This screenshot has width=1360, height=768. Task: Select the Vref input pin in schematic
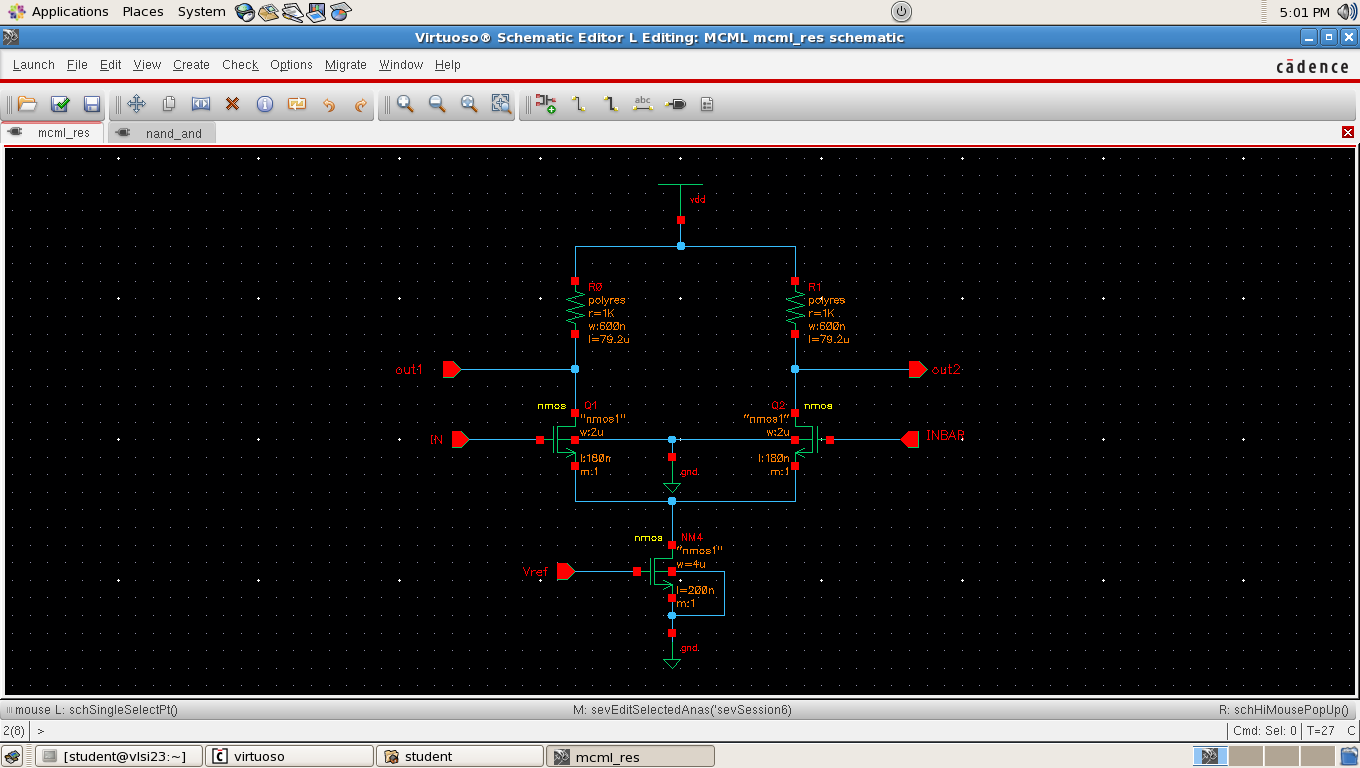(565, 571)
